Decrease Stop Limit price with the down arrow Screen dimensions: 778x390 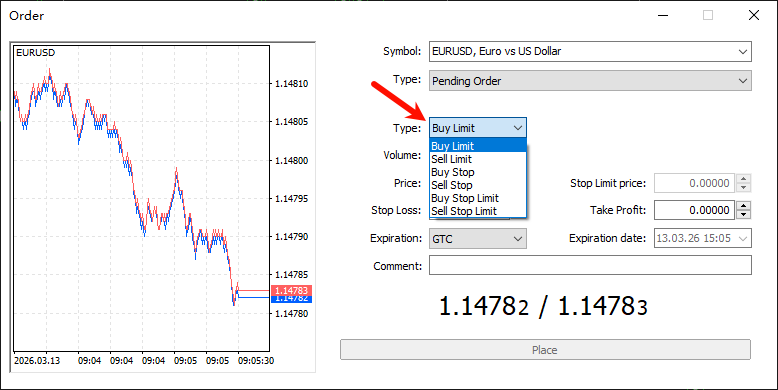[743, 188]
